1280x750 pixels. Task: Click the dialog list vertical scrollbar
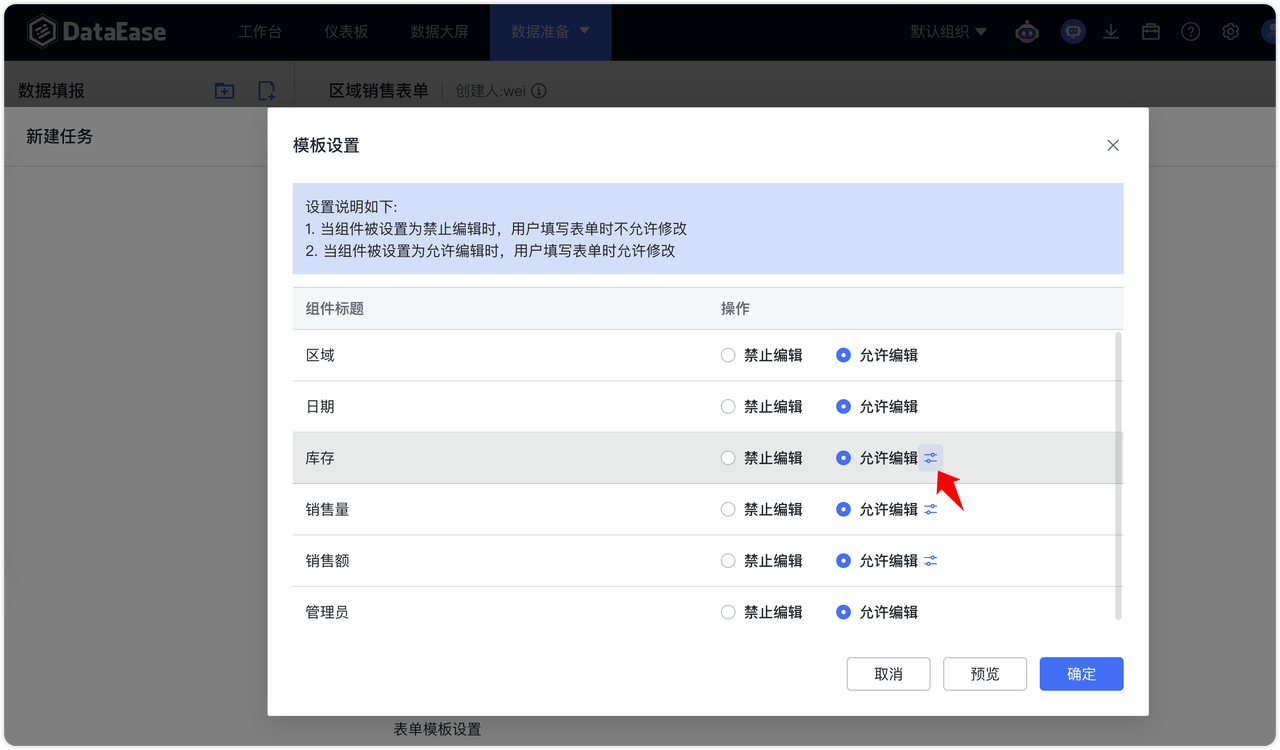[x=1118, y=476]
